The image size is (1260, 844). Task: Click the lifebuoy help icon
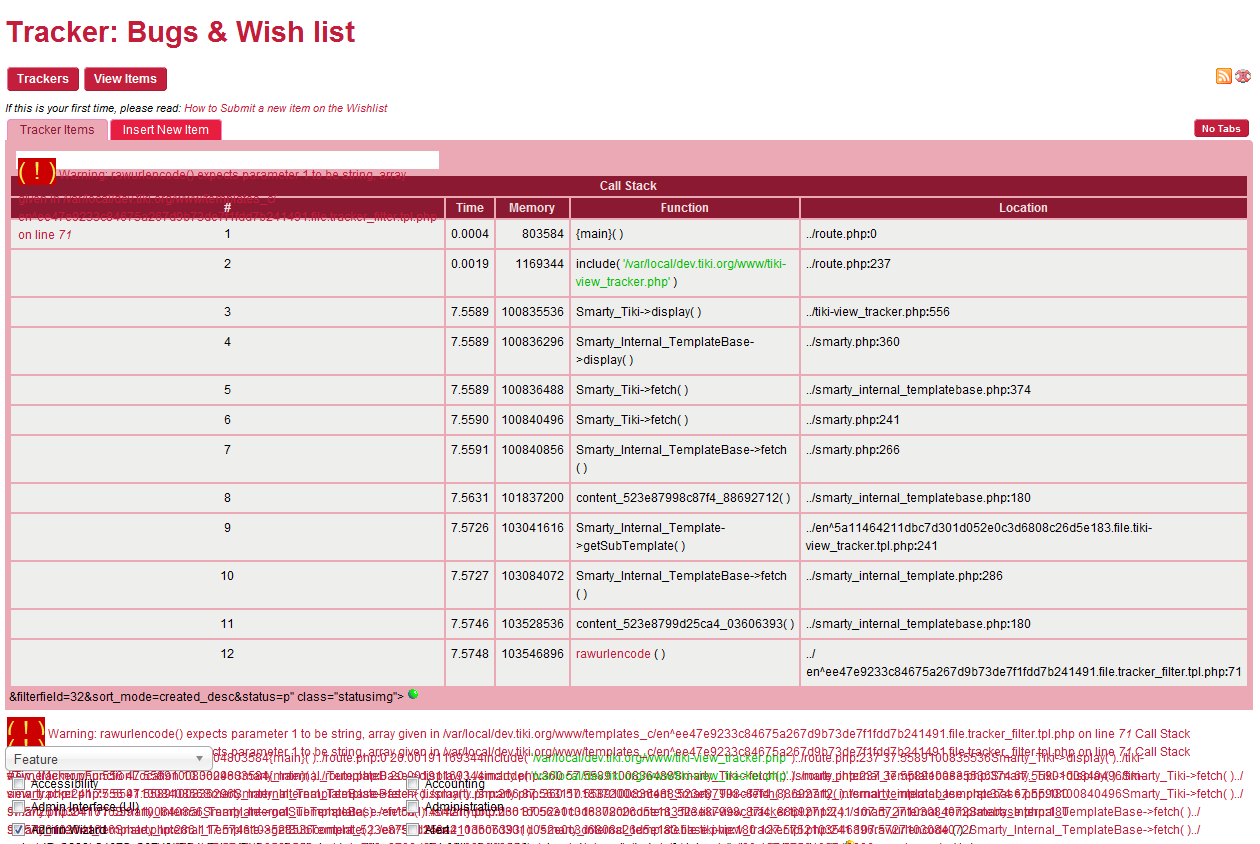[1243, 76]
